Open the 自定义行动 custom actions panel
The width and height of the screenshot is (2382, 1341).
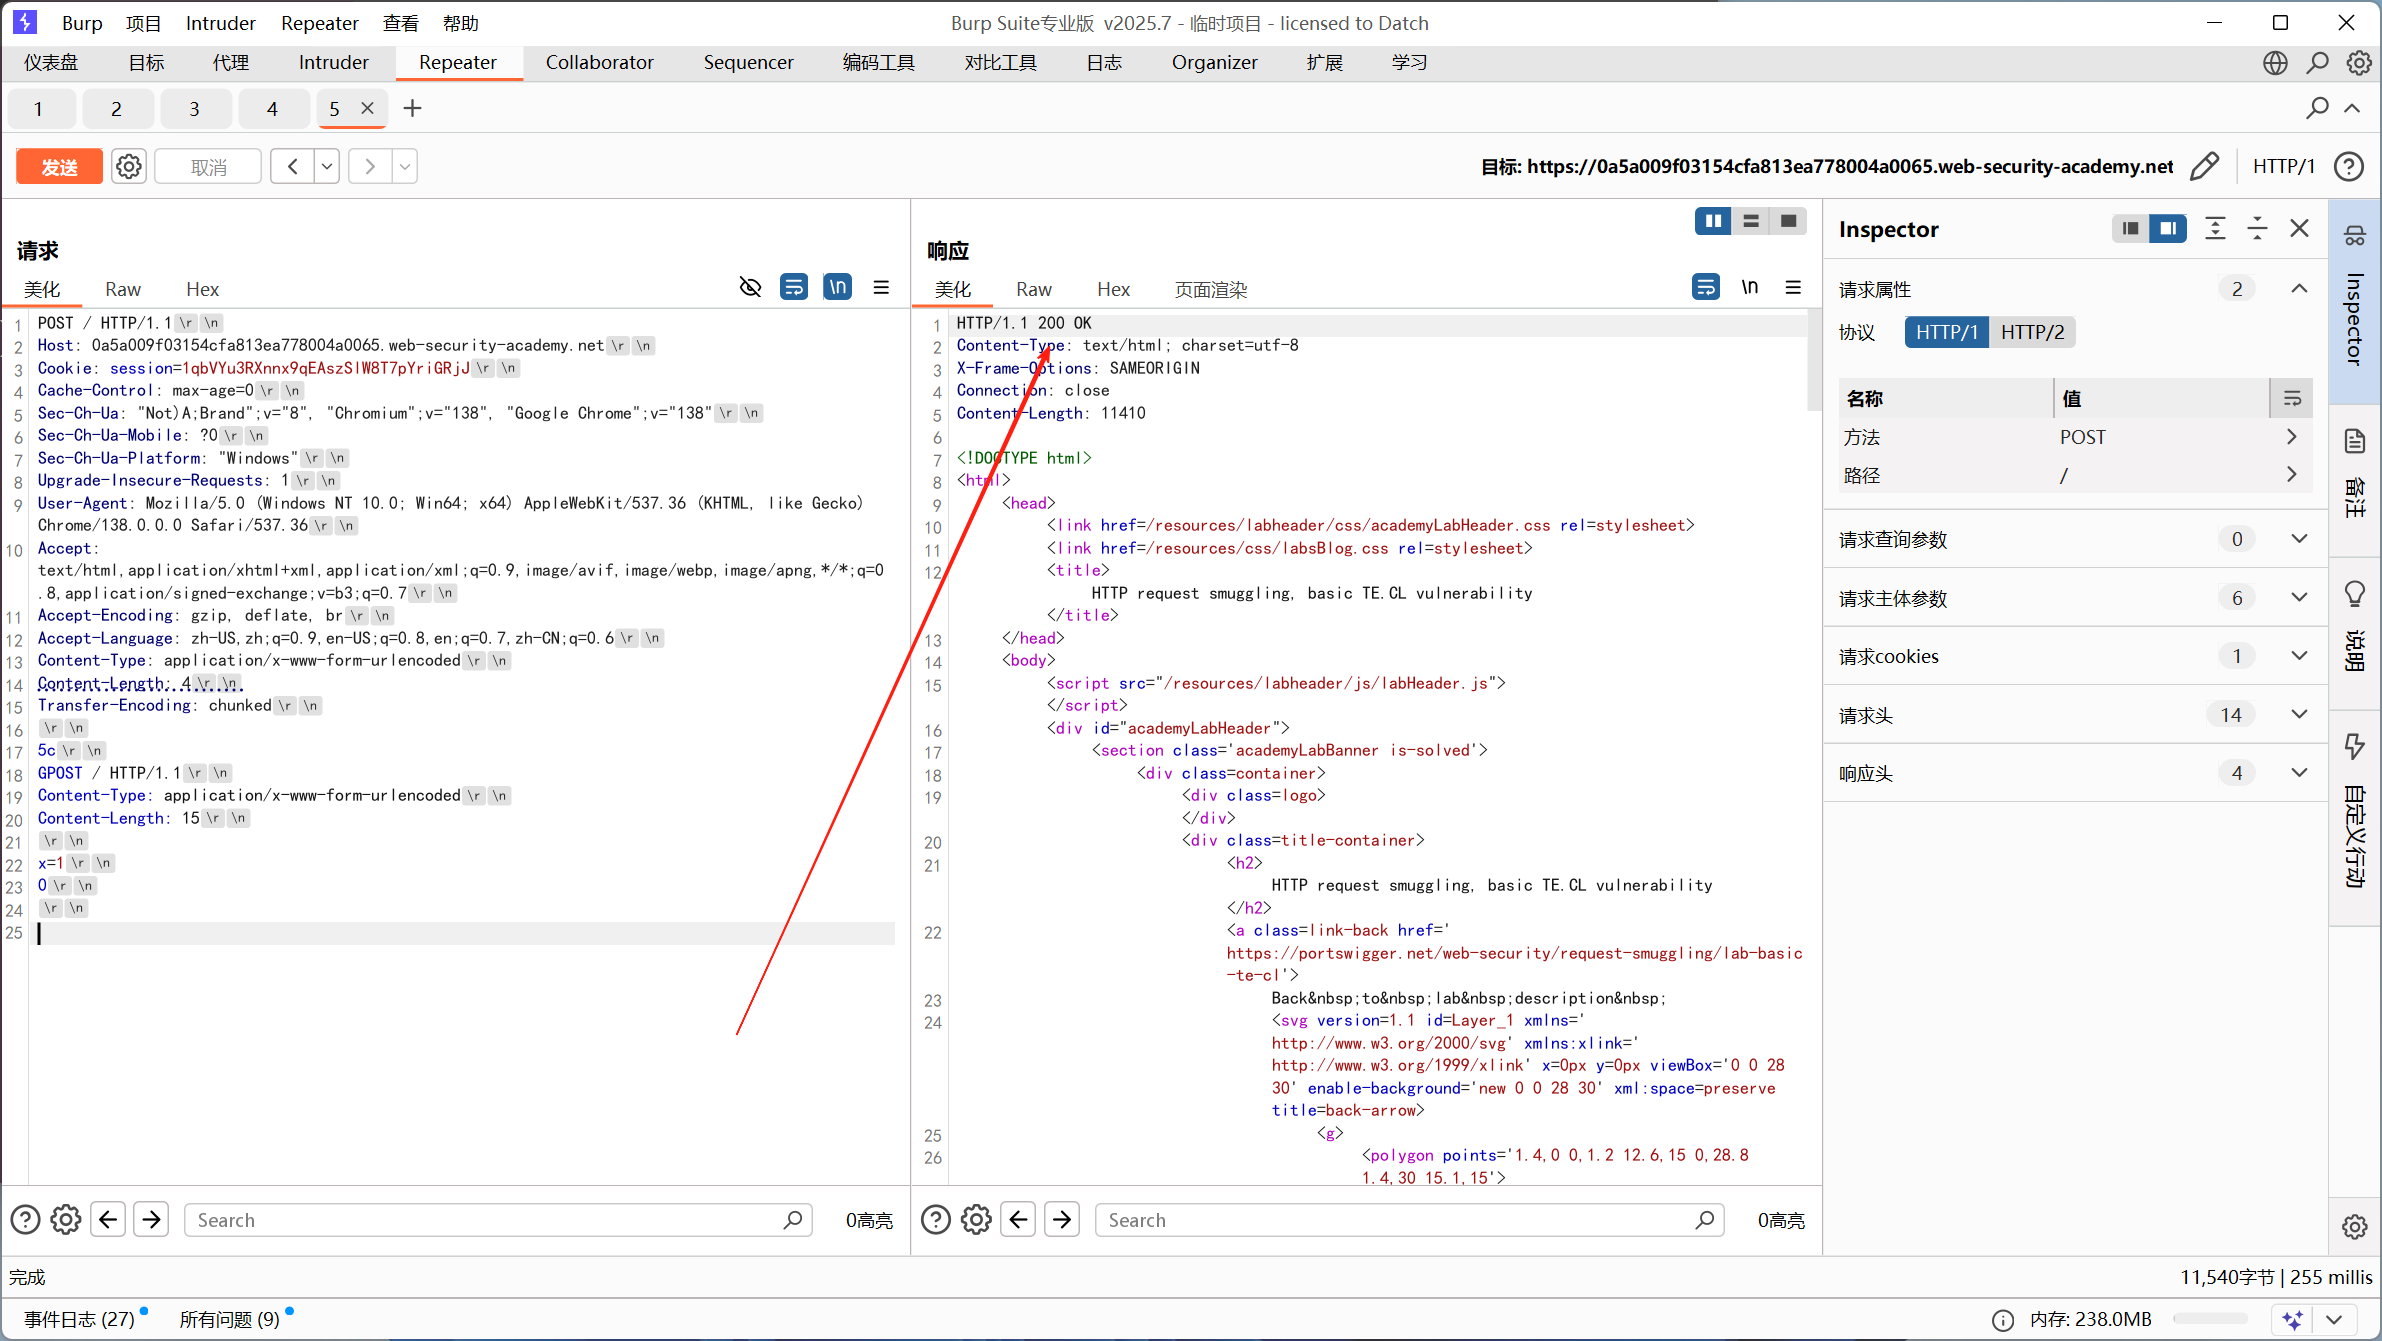click(x=2355, y=815)
